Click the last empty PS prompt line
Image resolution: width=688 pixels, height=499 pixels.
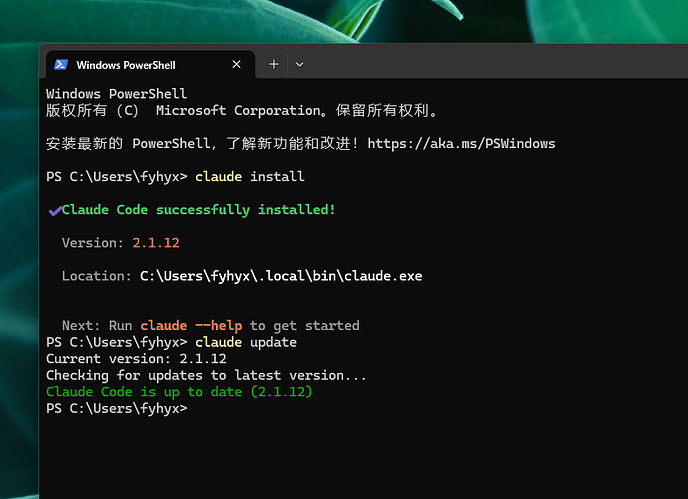[117, 408]
